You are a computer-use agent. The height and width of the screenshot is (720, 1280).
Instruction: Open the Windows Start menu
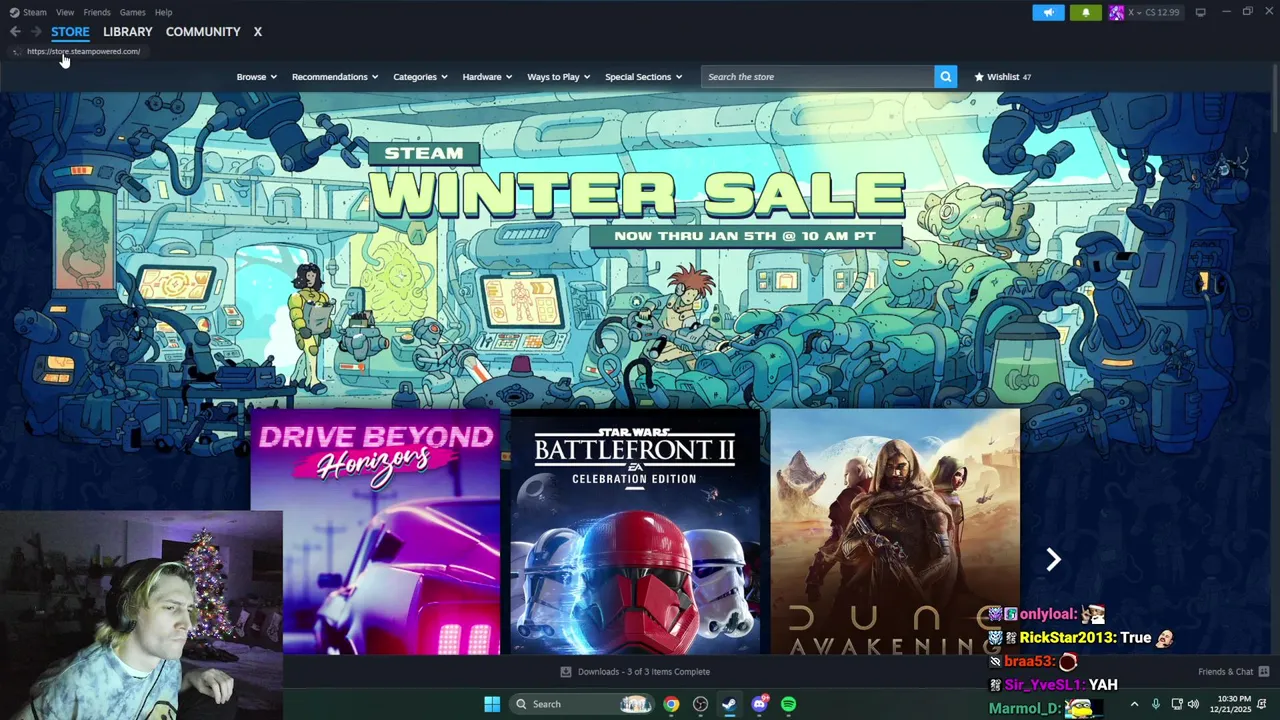(x=492, y=704)
